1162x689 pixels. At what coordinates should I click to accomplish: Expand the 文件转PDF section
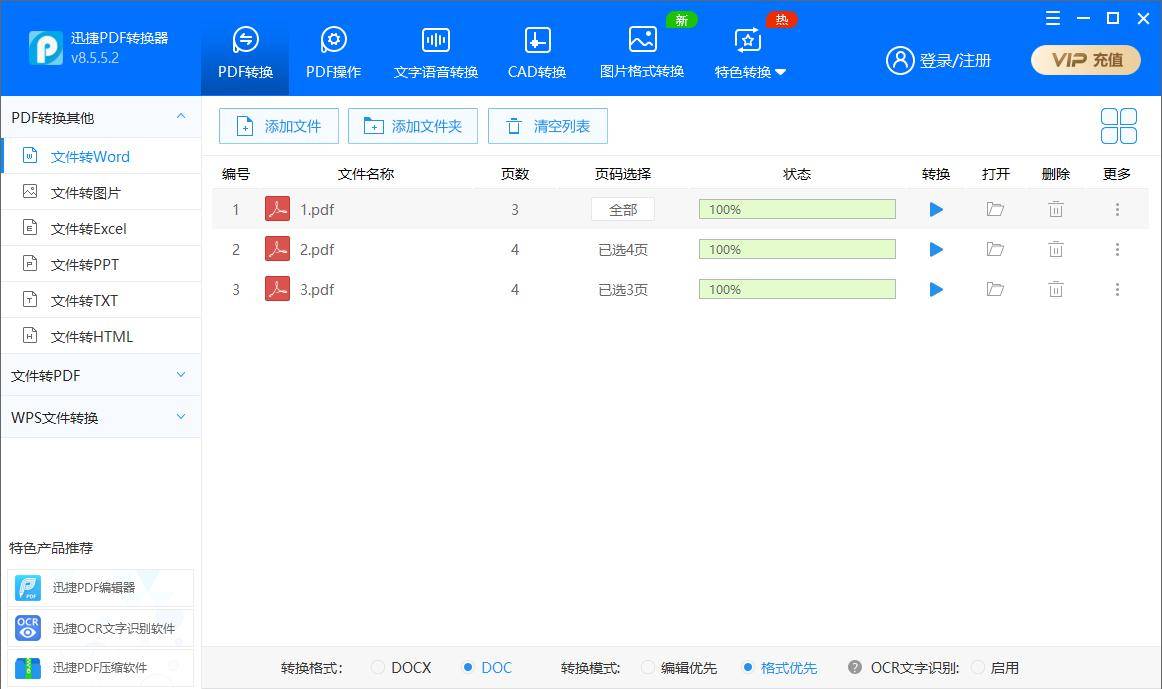[x=101, y=376]
